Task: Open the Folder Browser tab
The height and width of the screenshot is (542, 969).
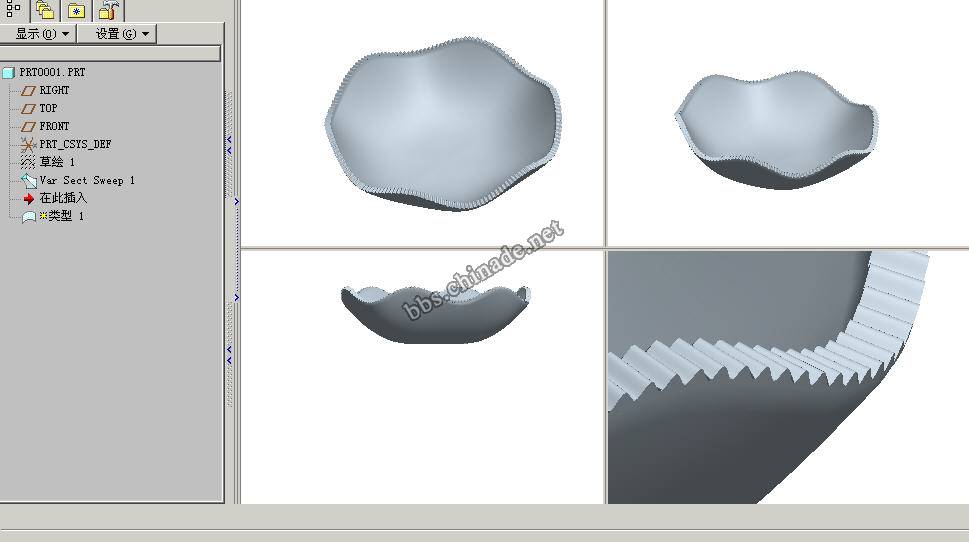Action: [45, 10]
